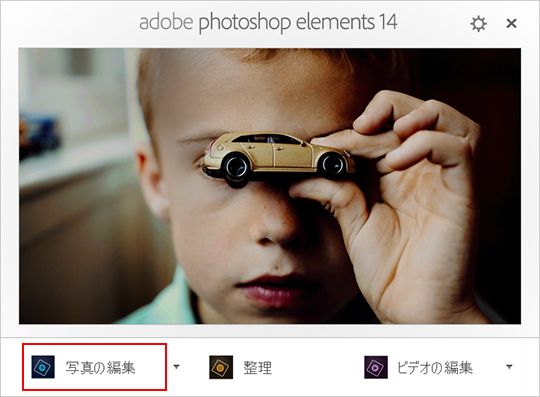Close the welcome screen with the X
Viewport: 540px width, 397px height.
coord(511,23)
